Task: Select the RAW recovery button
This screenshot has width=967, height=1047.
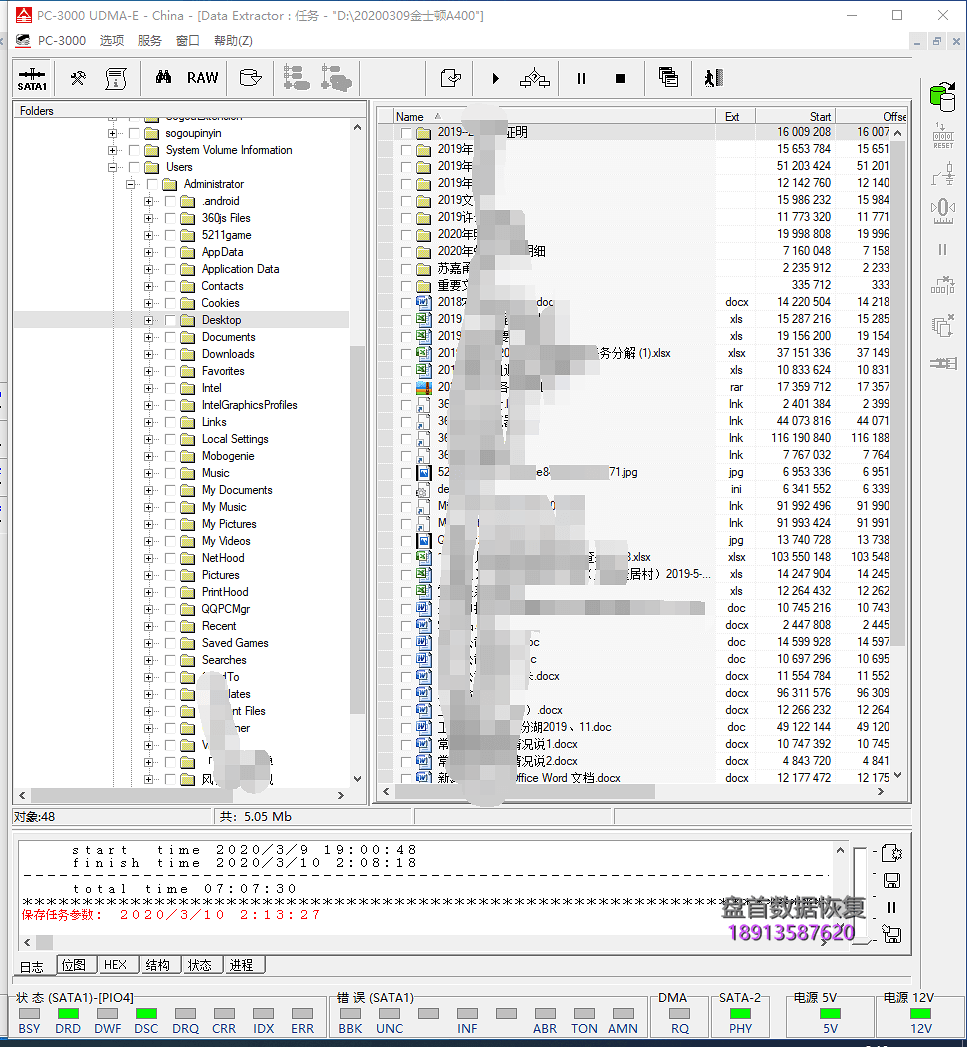Action: (x=202, y=78)
